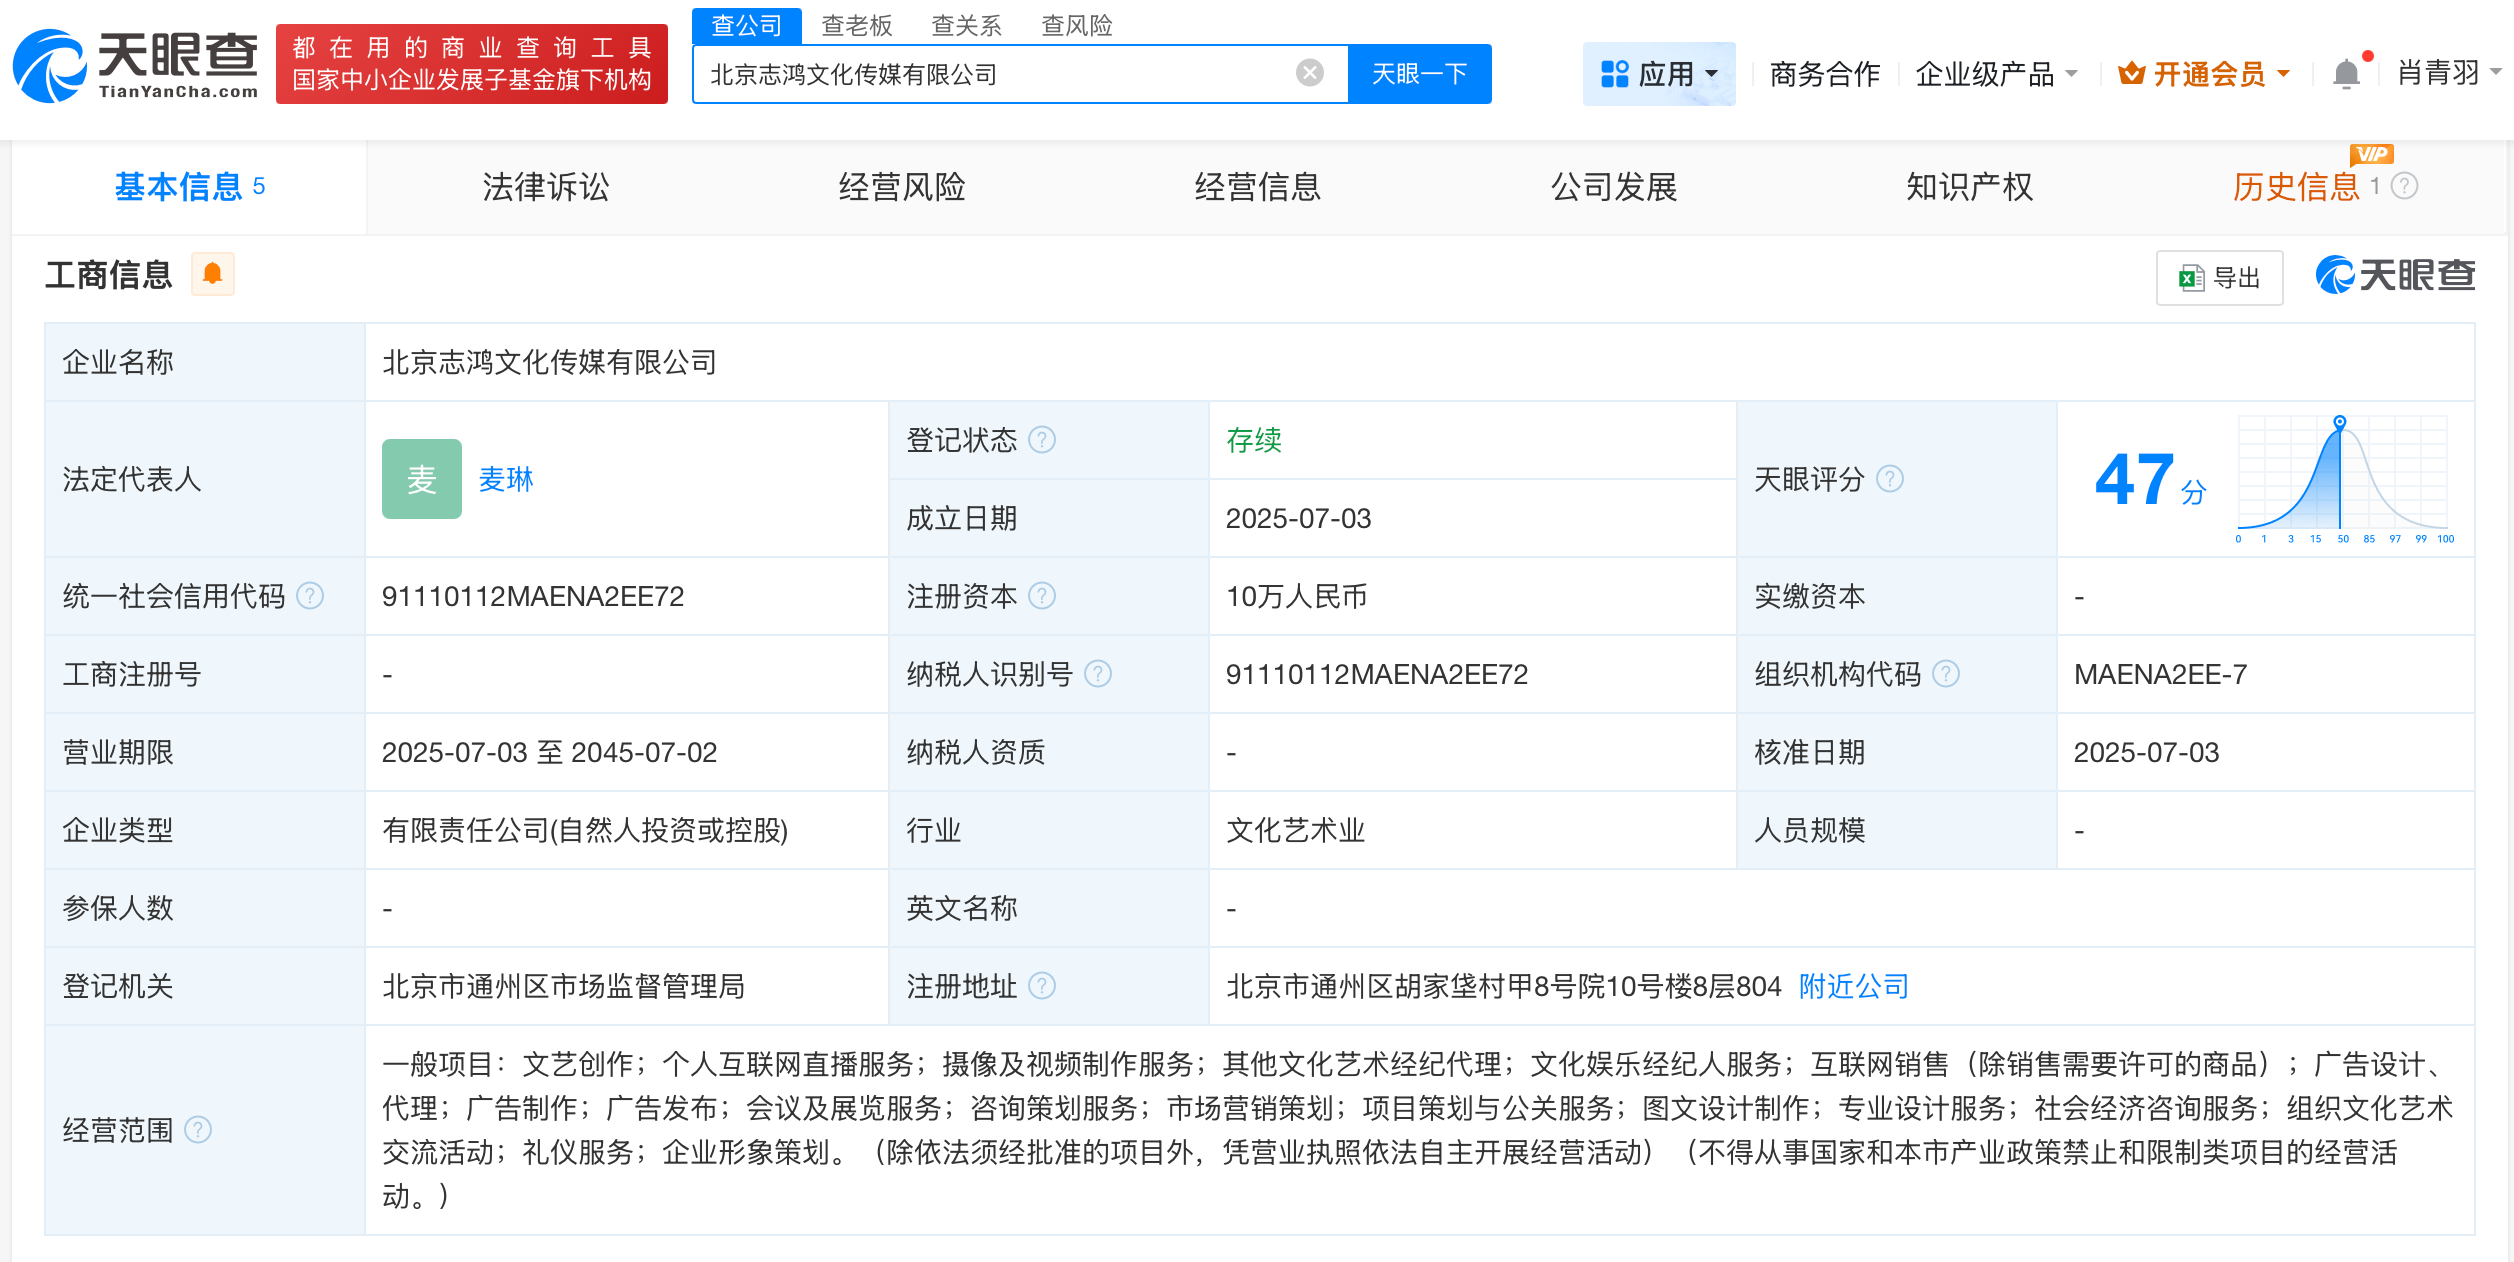Viewport: 2514px width, 1262px height.
Task: Open the 法律诉讼 tab
Action: (x=545, y=187)
